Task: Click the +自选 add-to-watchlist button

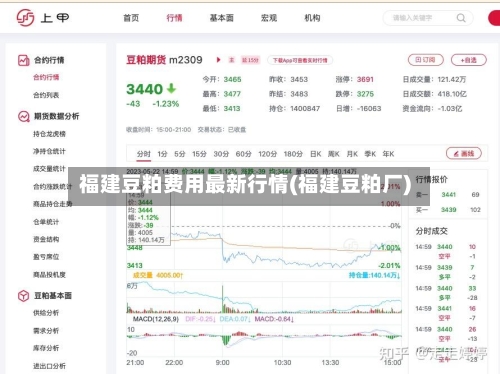Action: [469, 60]
